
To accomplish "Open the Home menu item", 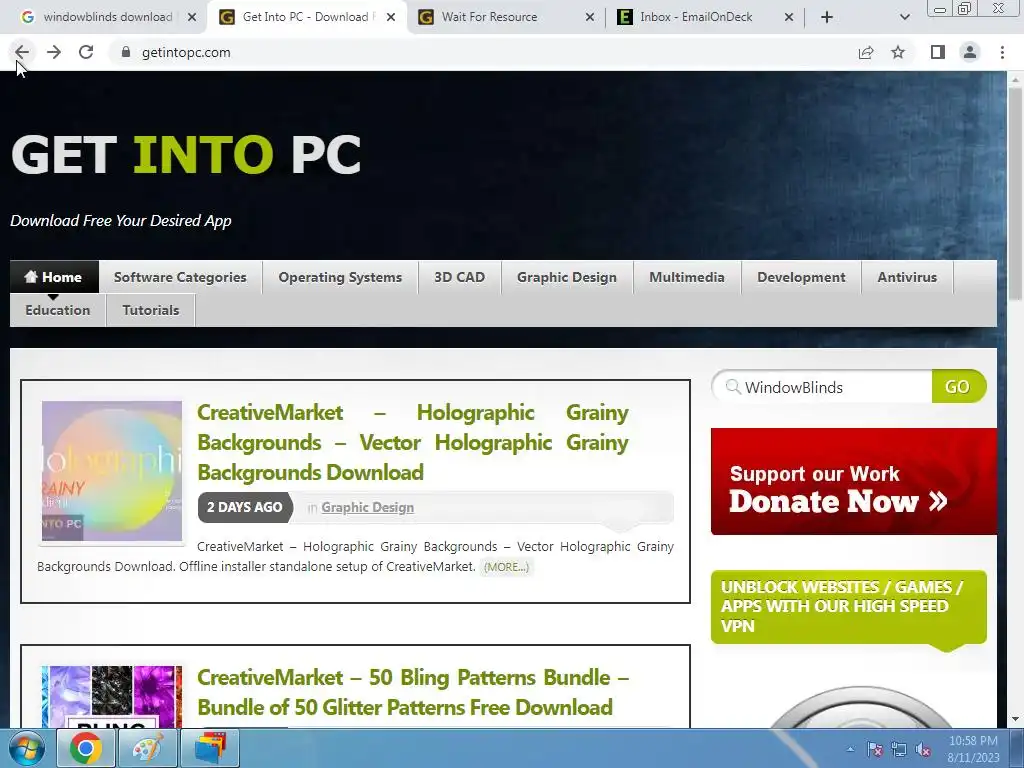I will point(54,277).
